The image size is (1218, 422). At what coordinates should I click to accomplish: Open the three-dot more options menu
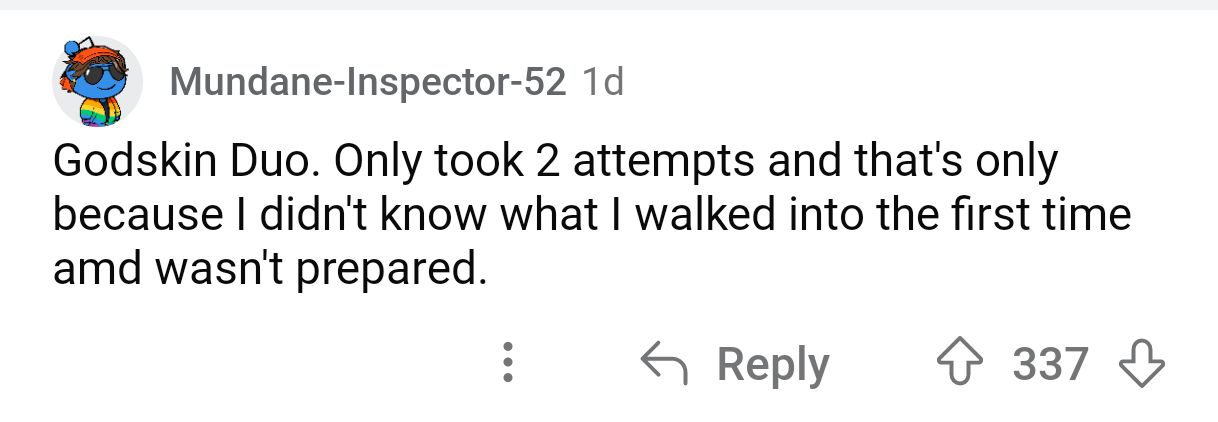(x=508, y=364)
